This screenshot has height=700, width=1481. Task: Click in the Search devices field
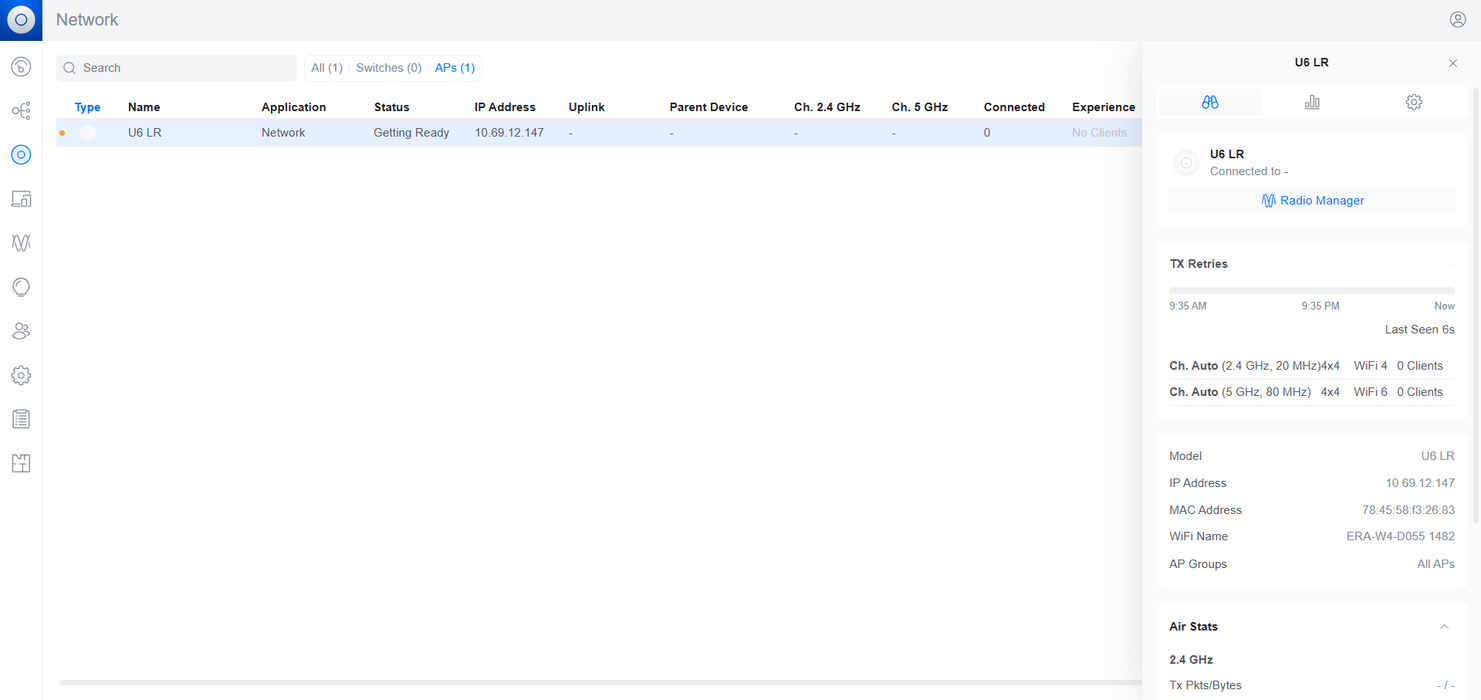pos(177,68)
